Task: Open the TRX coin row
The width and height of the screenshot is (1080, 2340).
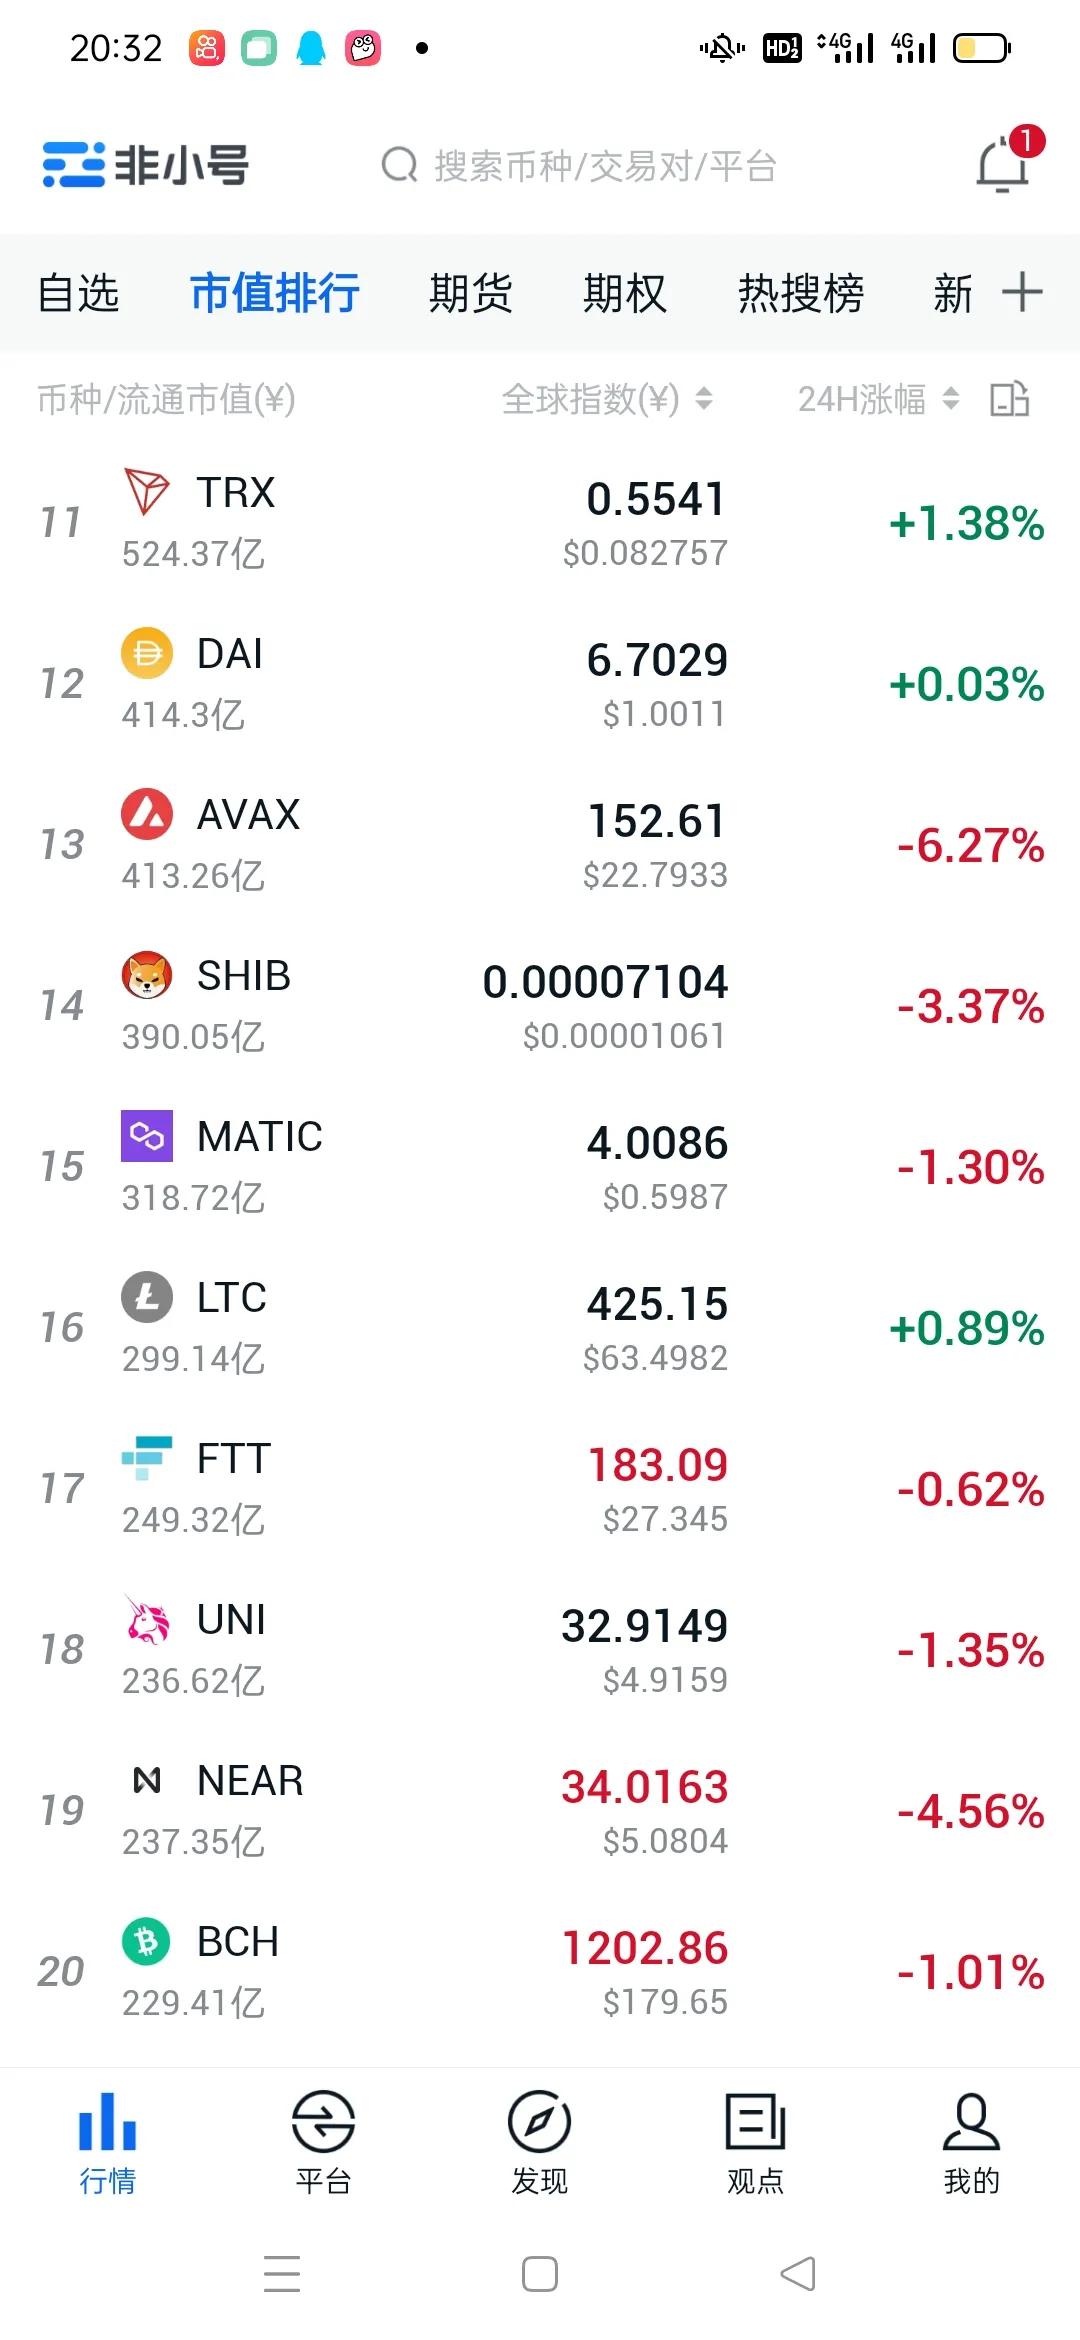Action: (x=540, y=522)
